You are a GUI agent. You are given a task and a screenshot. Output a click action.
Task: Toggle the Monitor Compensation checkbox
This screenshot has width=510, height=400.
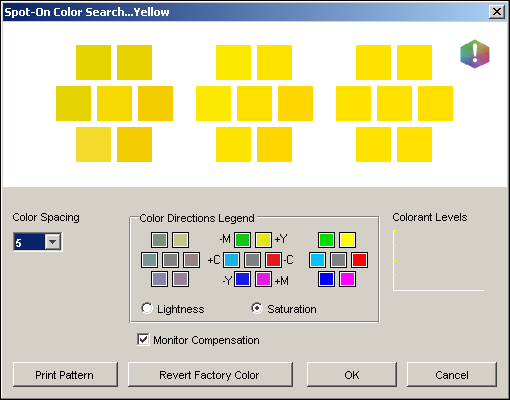[143, 340]
